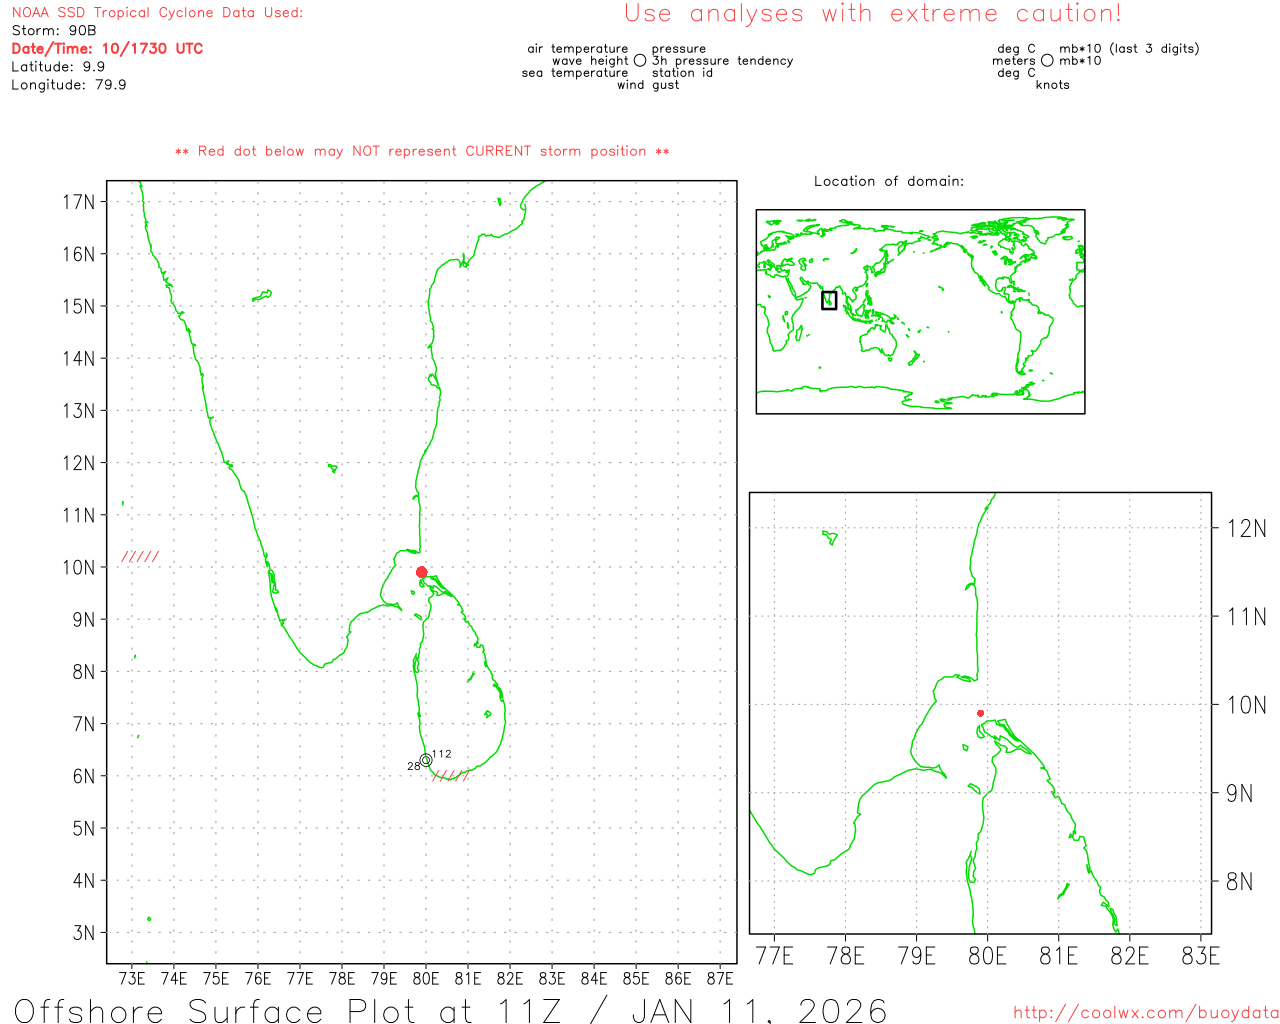Click the black domain box on world map

829,300
